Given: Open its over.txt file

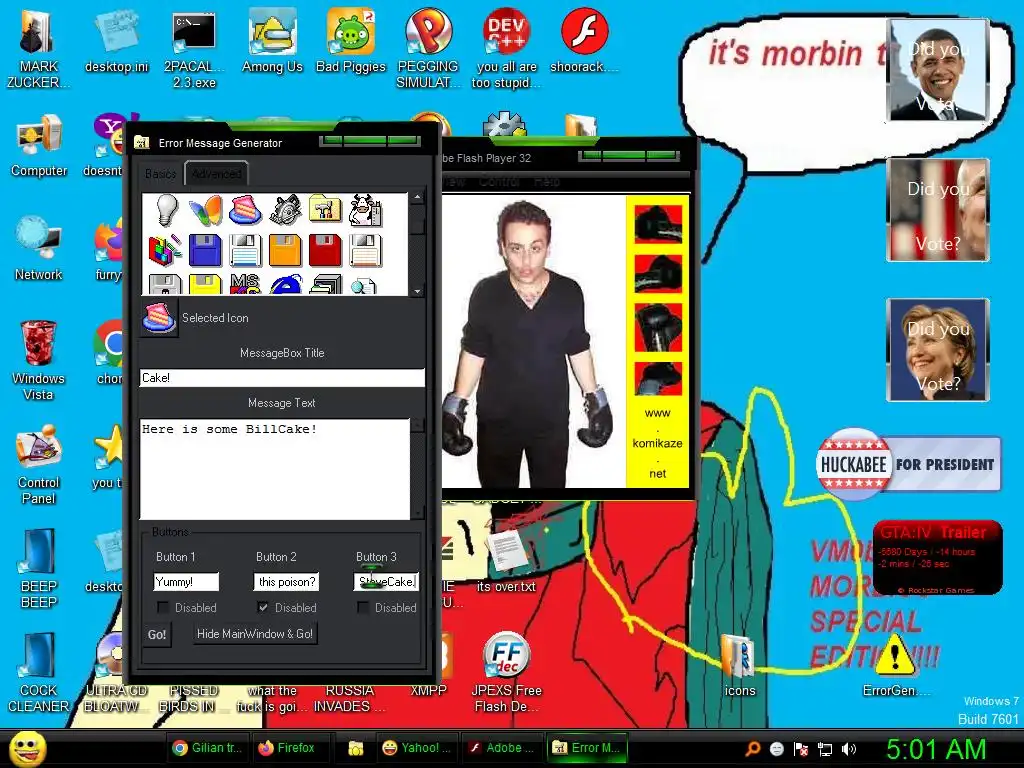Looking at the screenshot, I should 506,561.
